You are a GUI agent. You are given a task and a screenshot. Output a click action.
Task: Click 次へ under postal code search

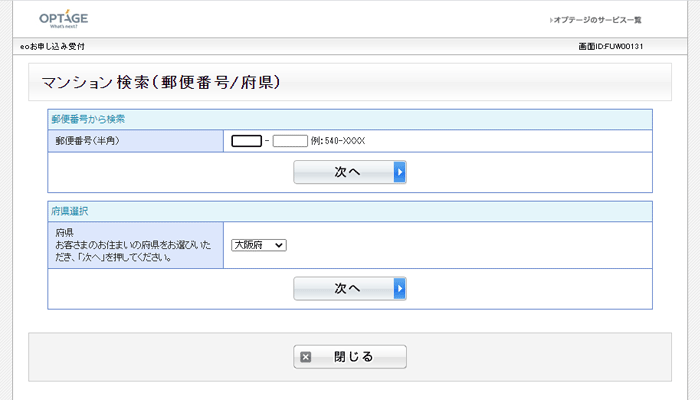point(350,172)
